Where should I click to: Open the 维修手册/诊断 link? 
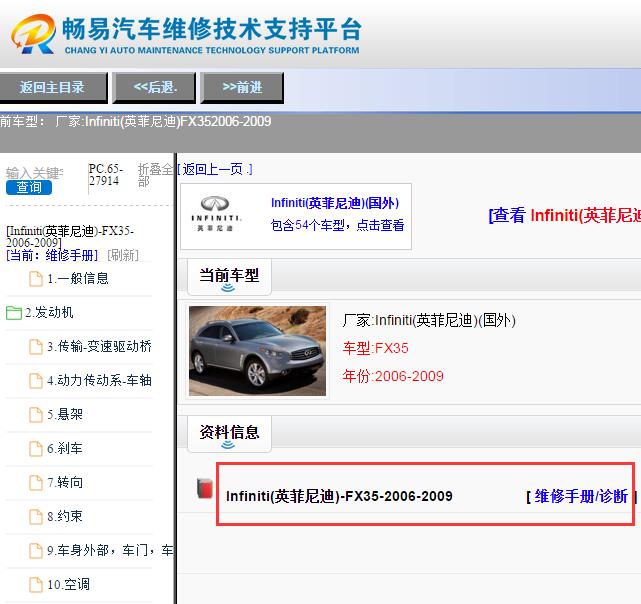click(x=581, y=496)
